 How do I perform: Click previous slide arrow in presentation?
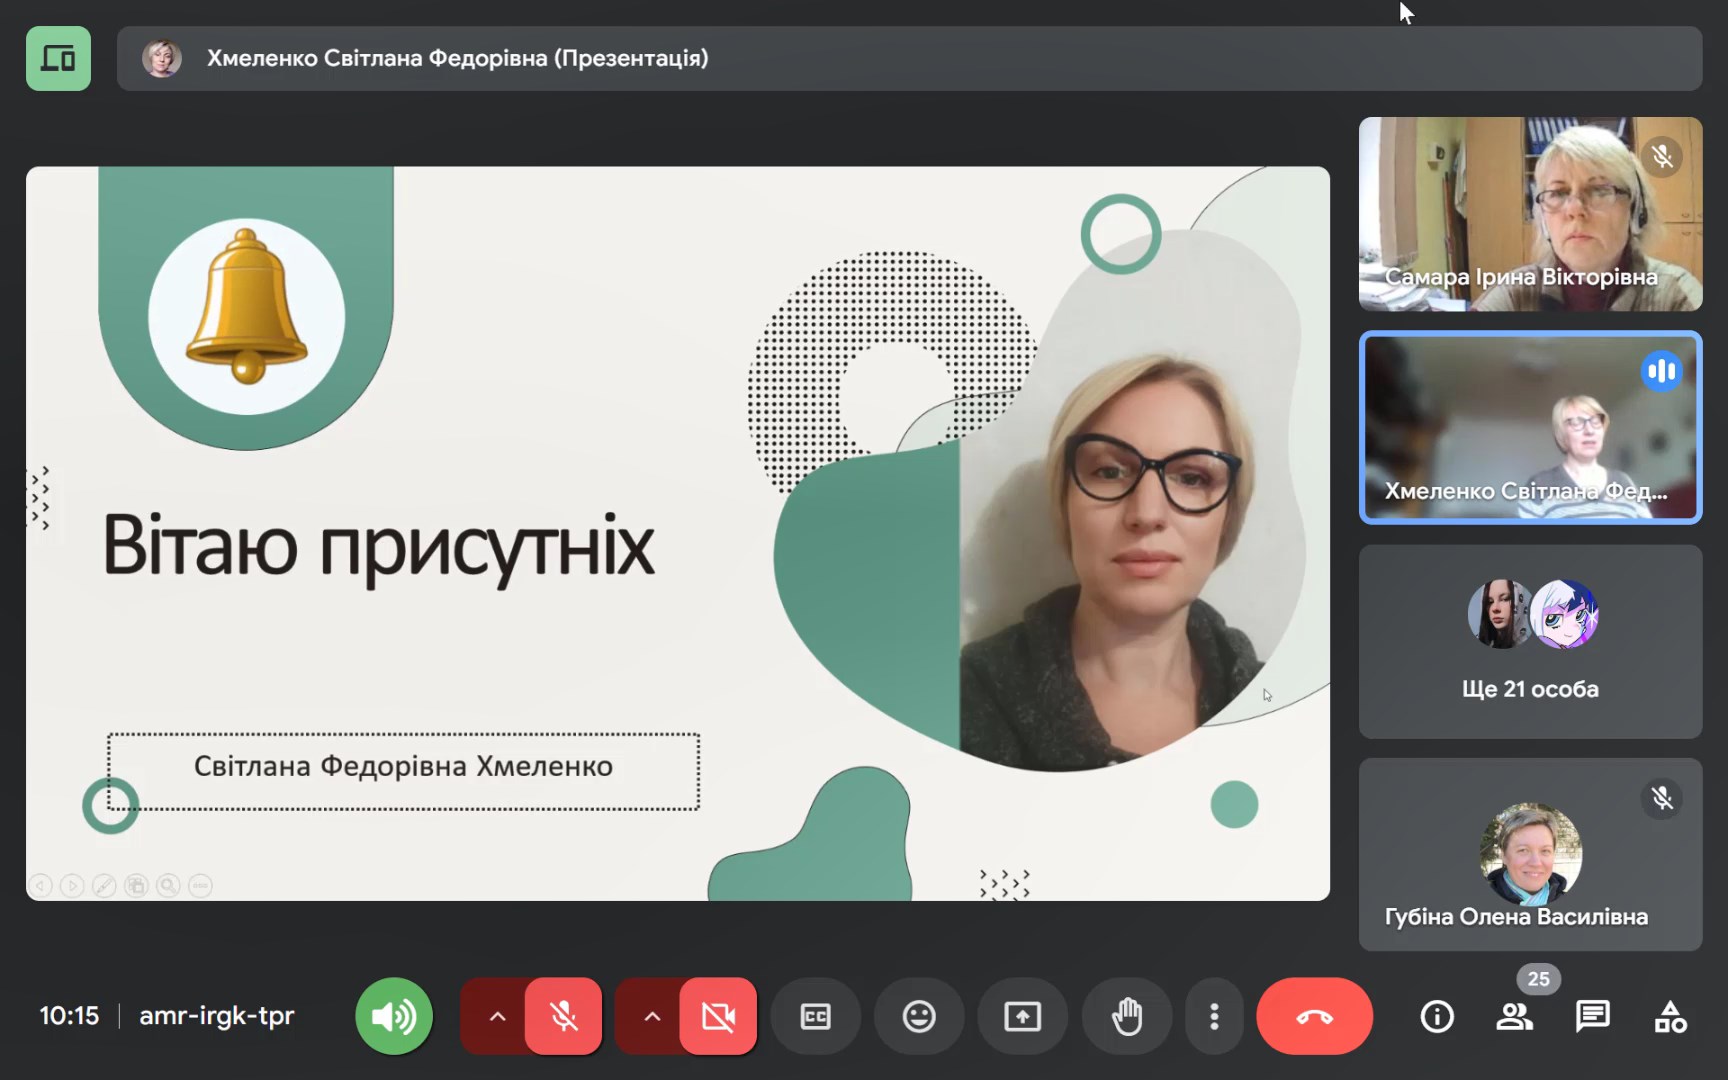[41, 885]
